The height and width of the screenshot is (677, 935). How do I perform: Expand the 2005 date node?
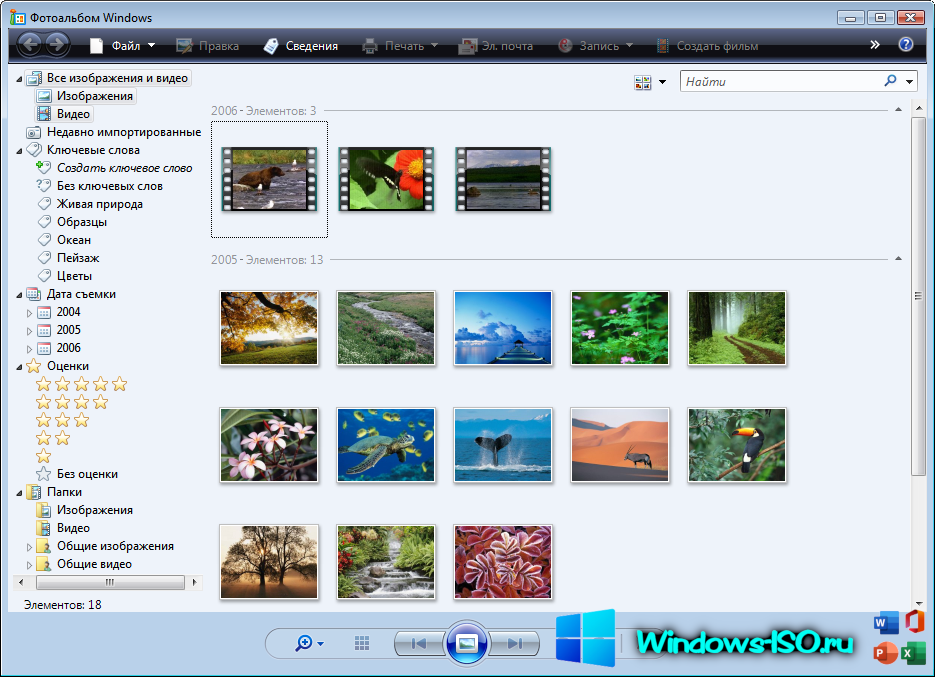[x=29, y=330]
